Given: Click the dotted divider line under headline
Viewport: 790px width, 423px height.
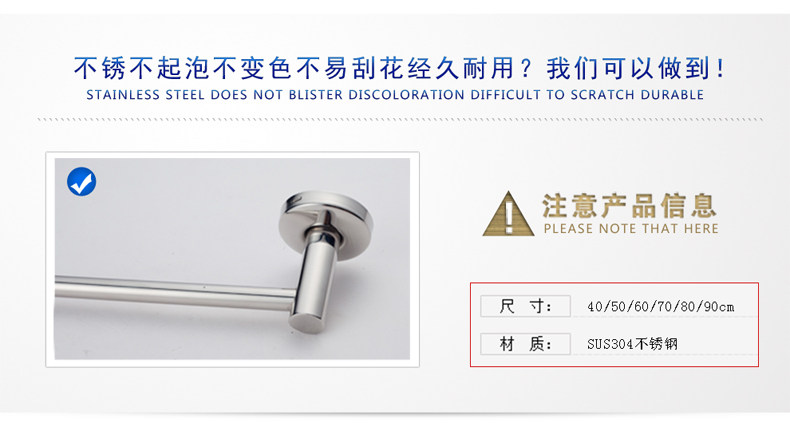Looking at the screenshot, I should point(400,119).
